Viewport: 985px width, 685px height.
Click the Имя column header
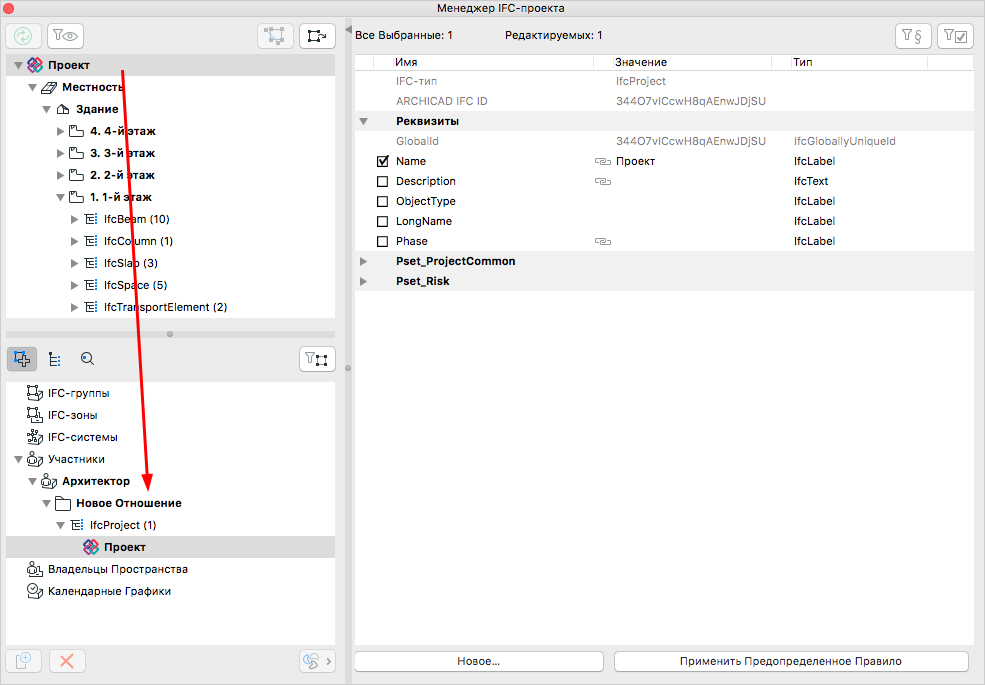click(x=492, y=62)
